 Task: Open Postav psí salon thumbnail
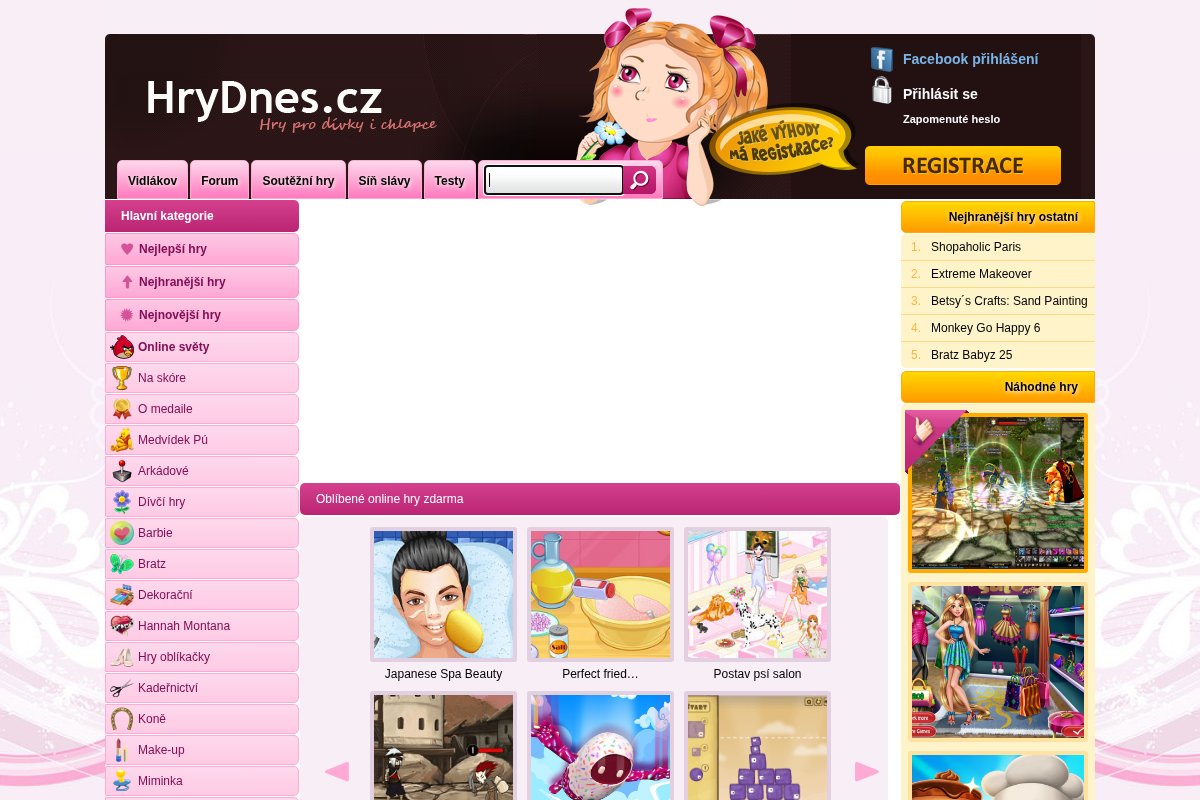tap(757, 594)
